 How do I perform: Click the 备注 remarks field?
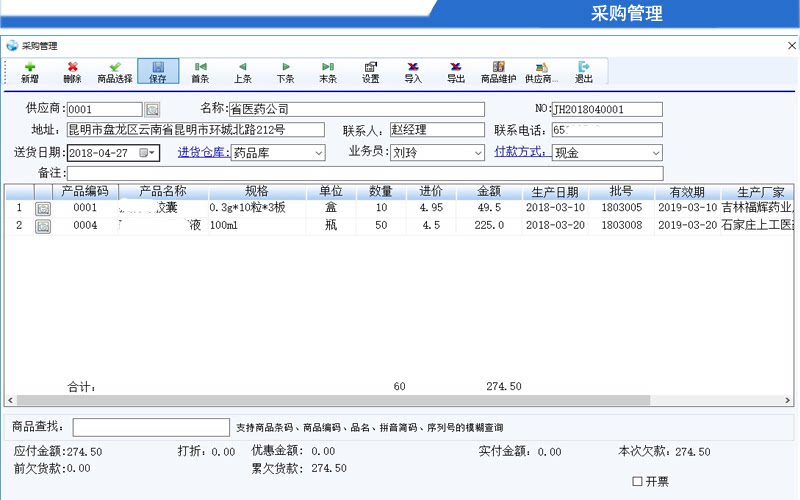(365, 173)
